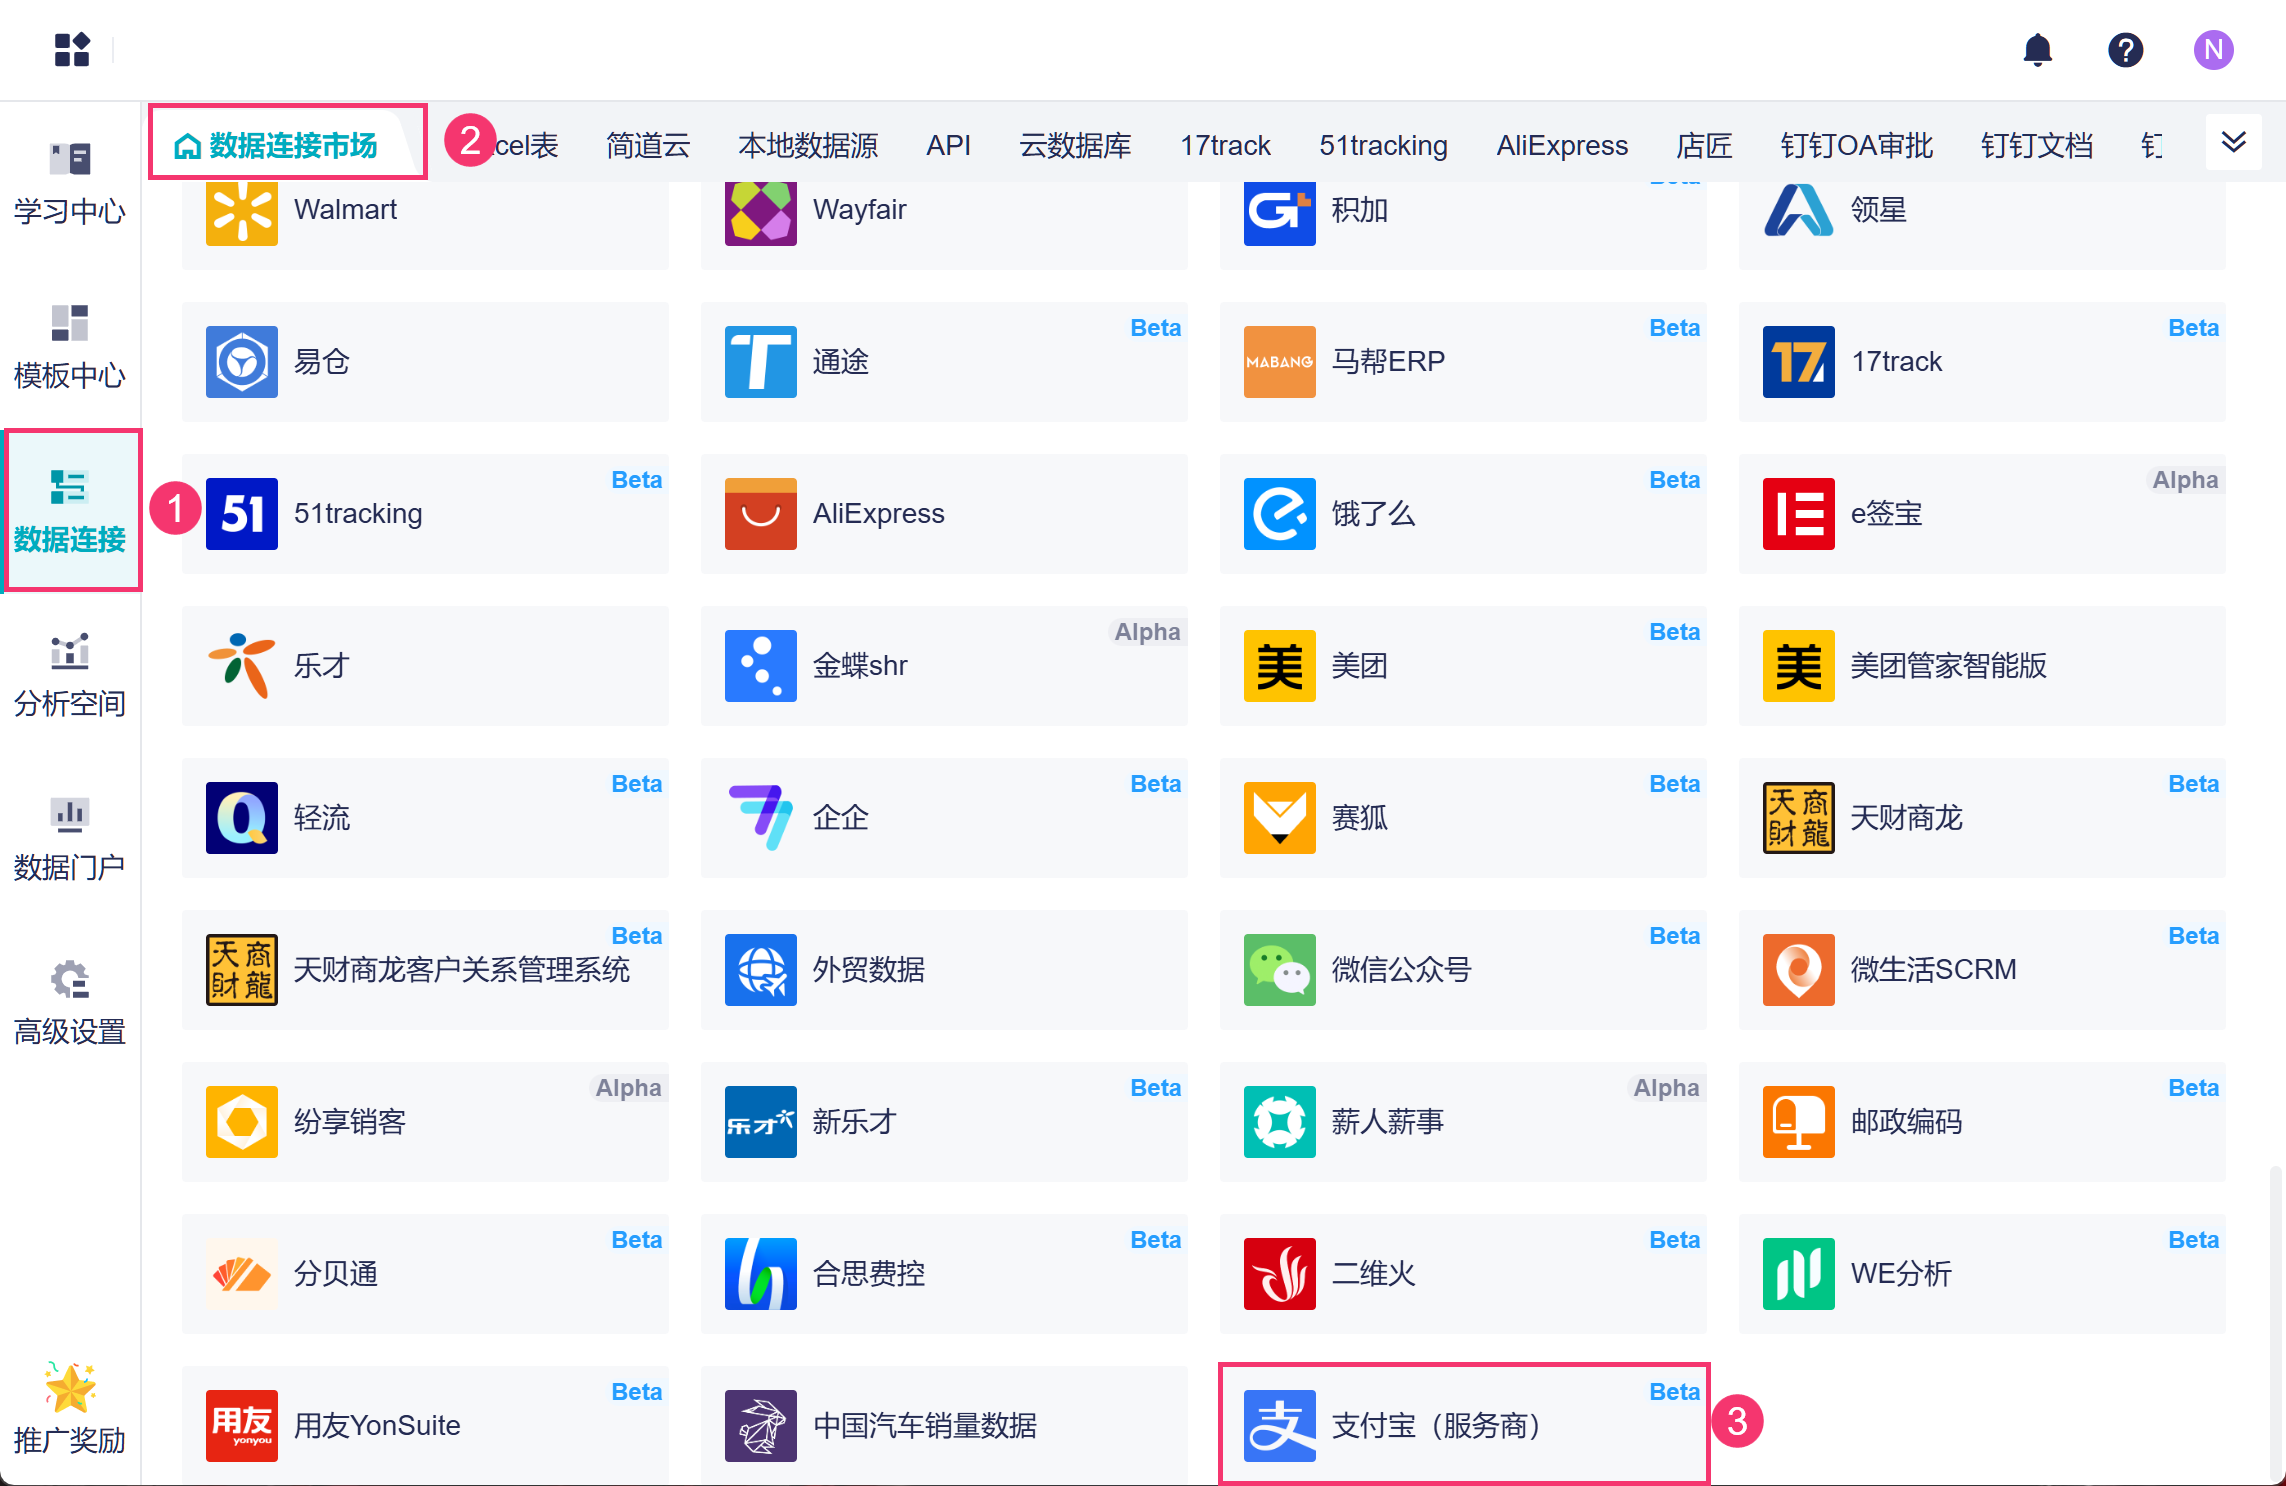Open the 分贝通 connector

coord(425,1274)
